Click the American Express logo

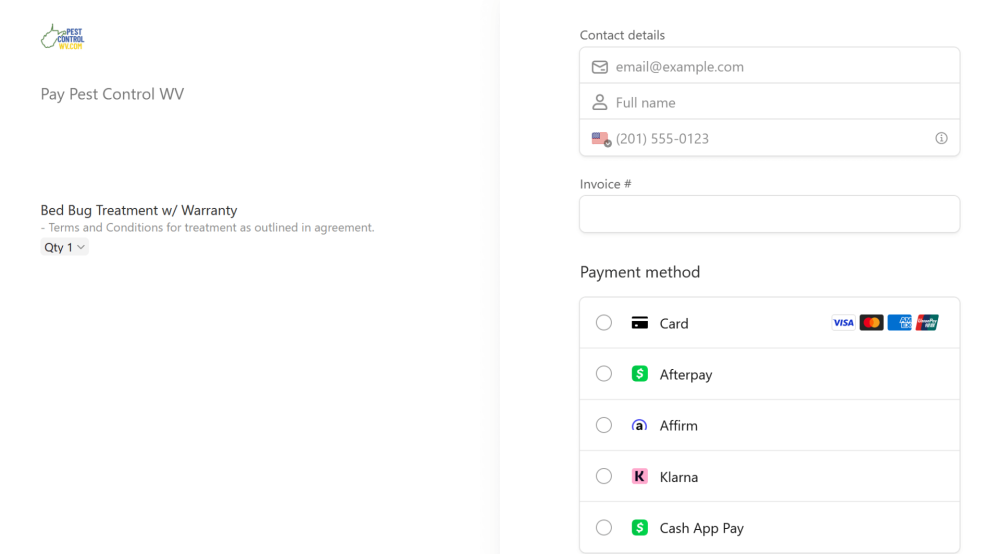pos(899,323)
